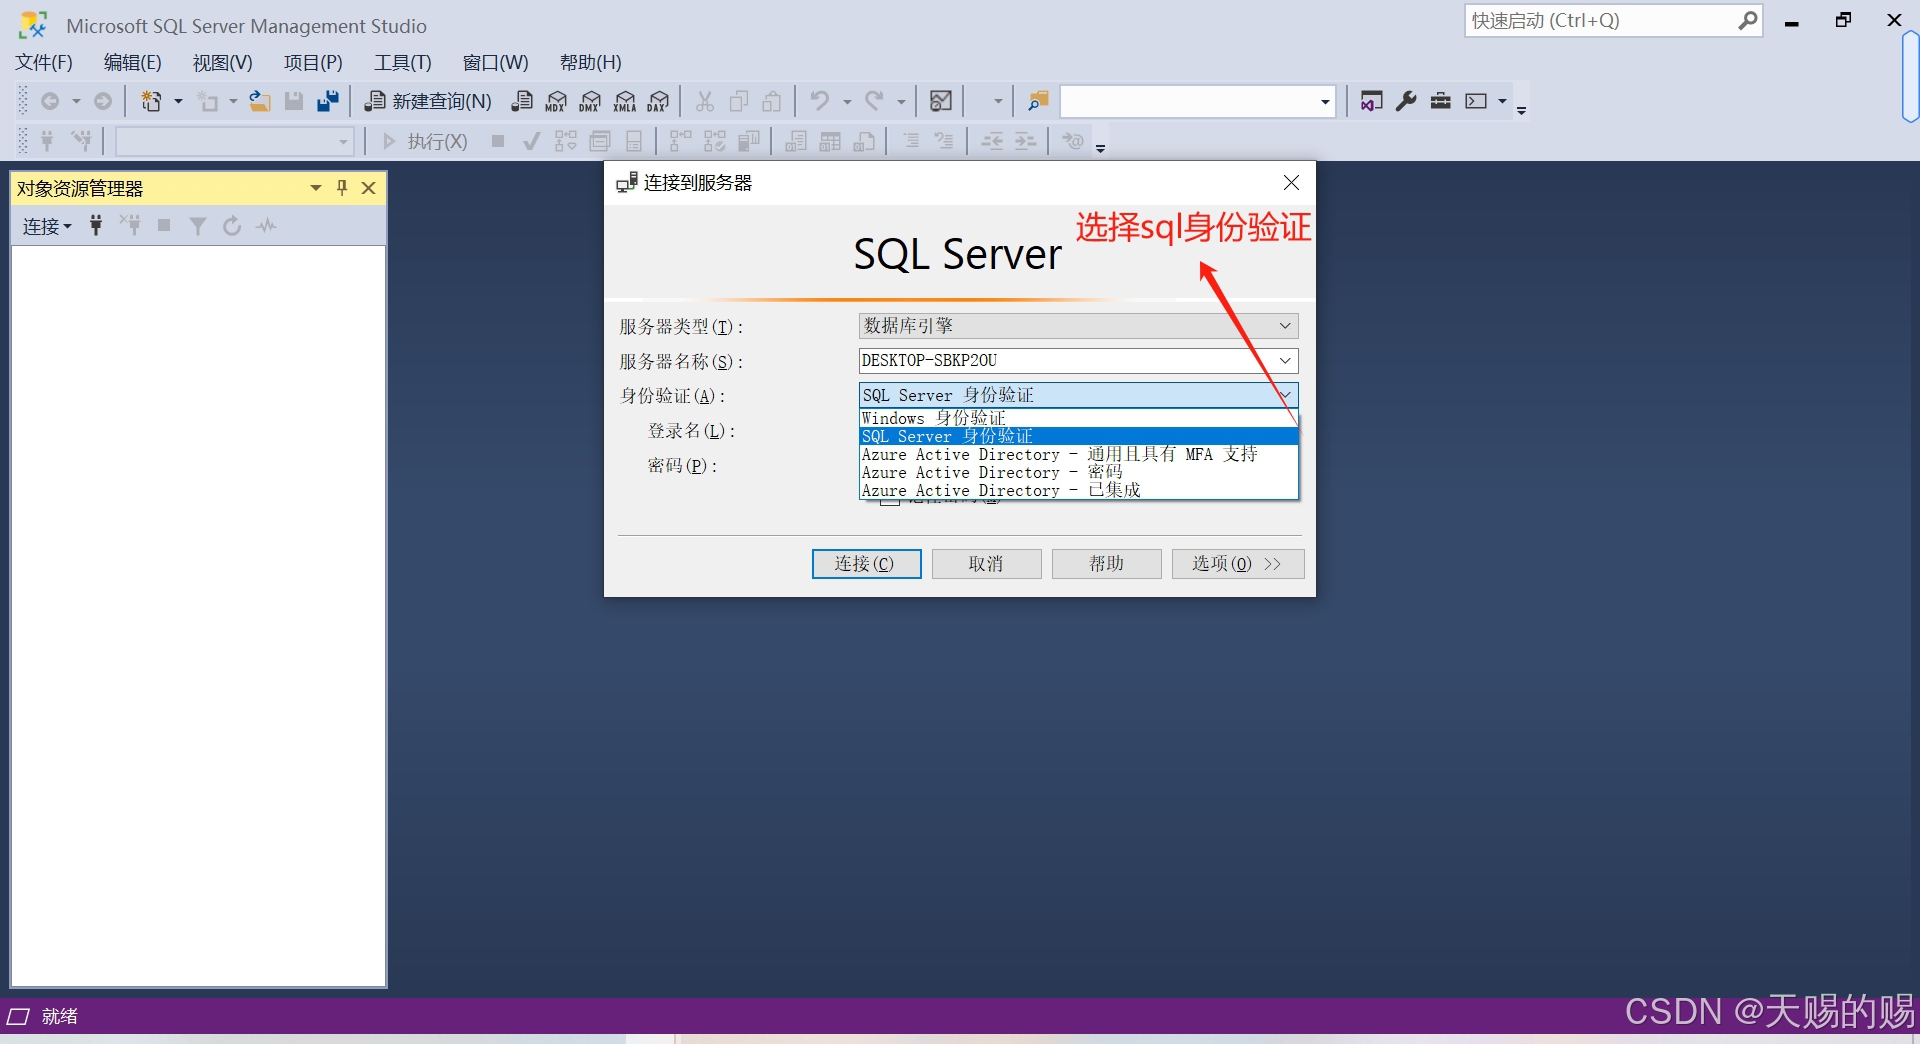Open the Redo history dropdown arrow
This screenshot has width=1920, height=1044.
900,101
